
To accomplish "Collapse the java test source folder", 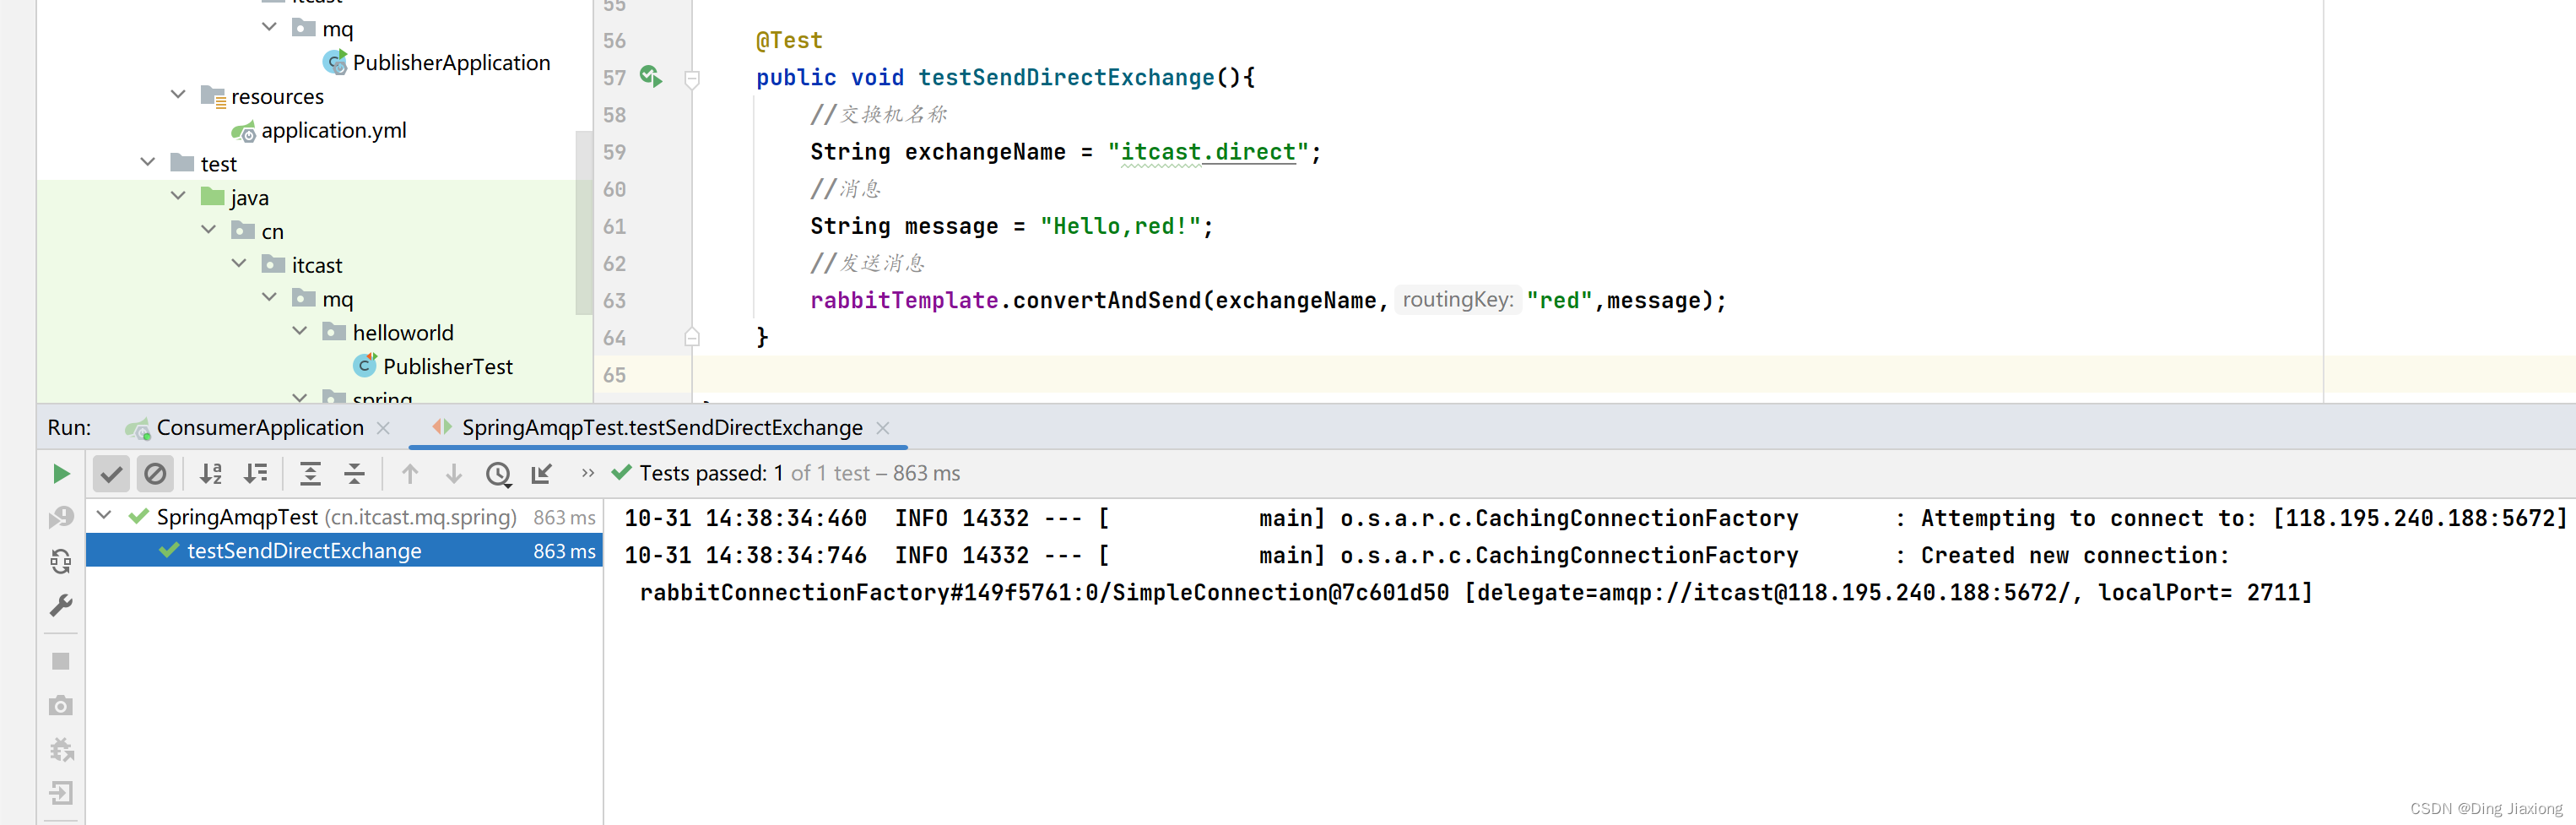I will tap(178, 196).
